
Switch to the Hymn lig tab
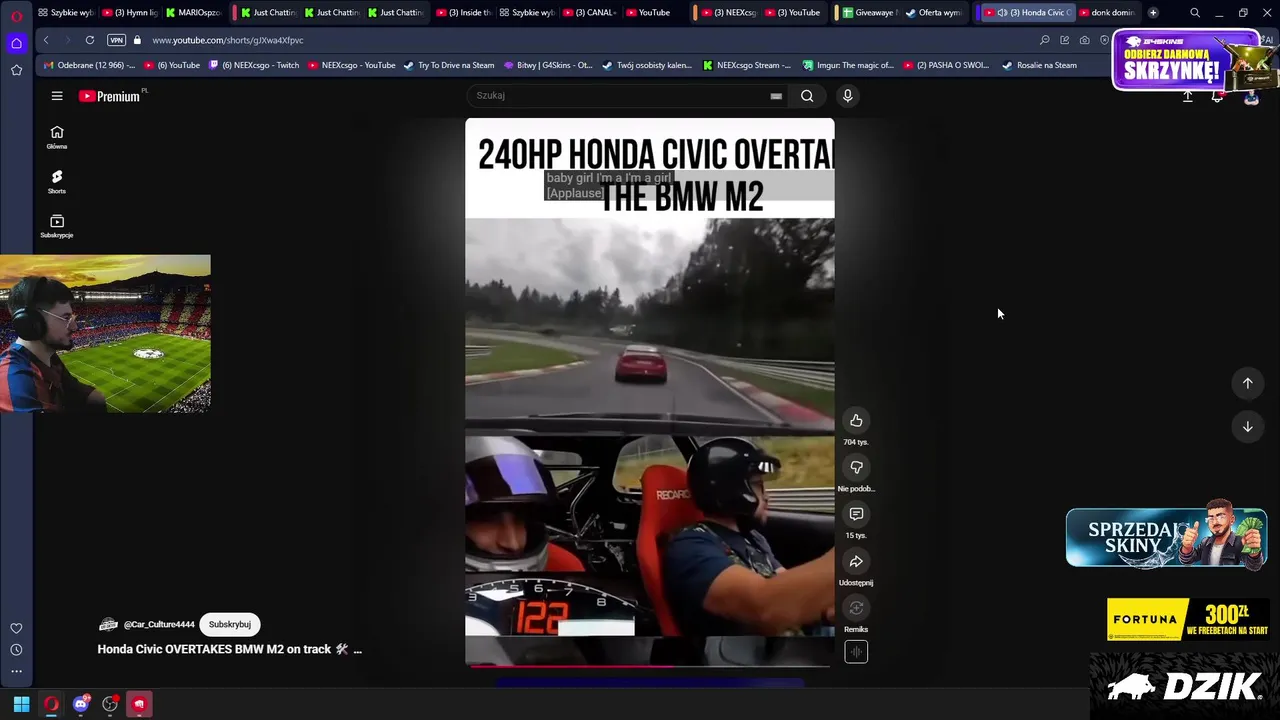131,13
